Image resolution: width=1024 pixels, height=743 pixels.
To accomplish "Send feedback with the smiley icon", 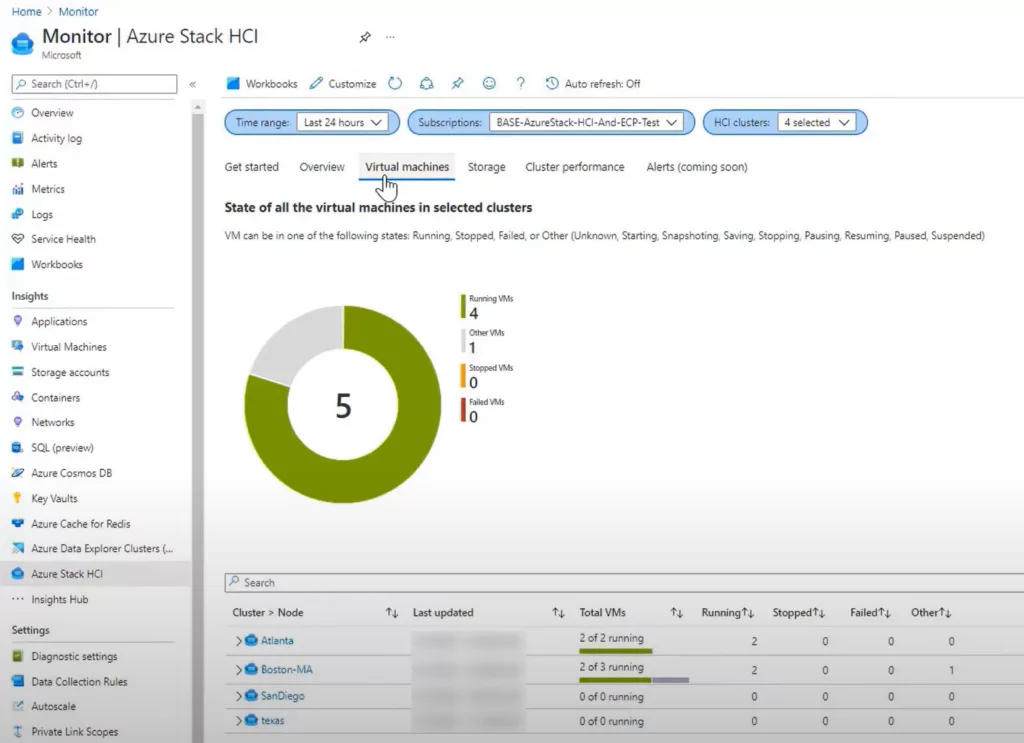I will point(488,84).
